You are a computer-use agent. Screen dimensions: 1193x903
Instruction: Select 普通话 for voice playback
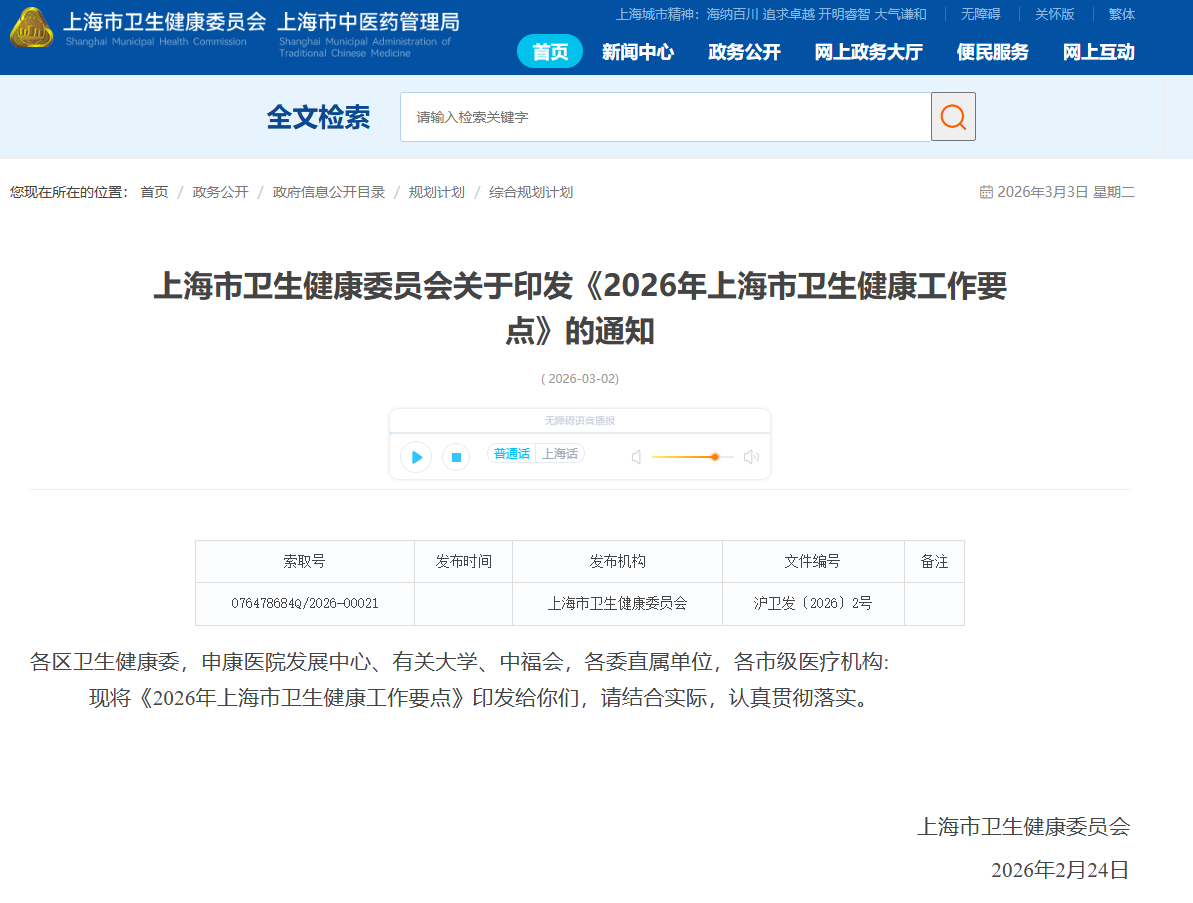pyautogui.click(x=510, y=453)
